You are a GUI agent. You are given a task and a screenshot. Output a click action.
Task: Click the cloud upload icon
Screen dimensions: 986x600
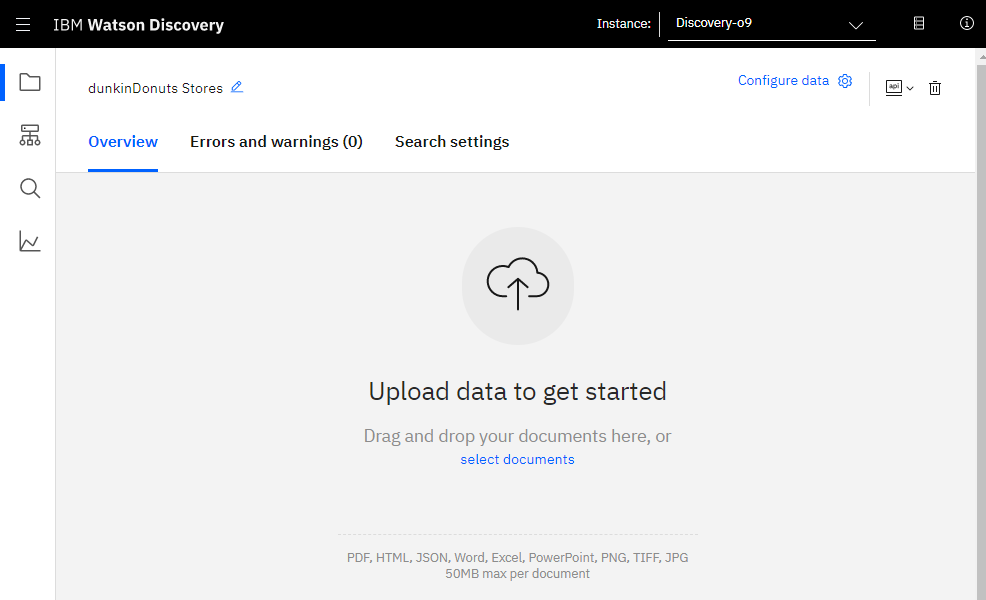[518, 286]
